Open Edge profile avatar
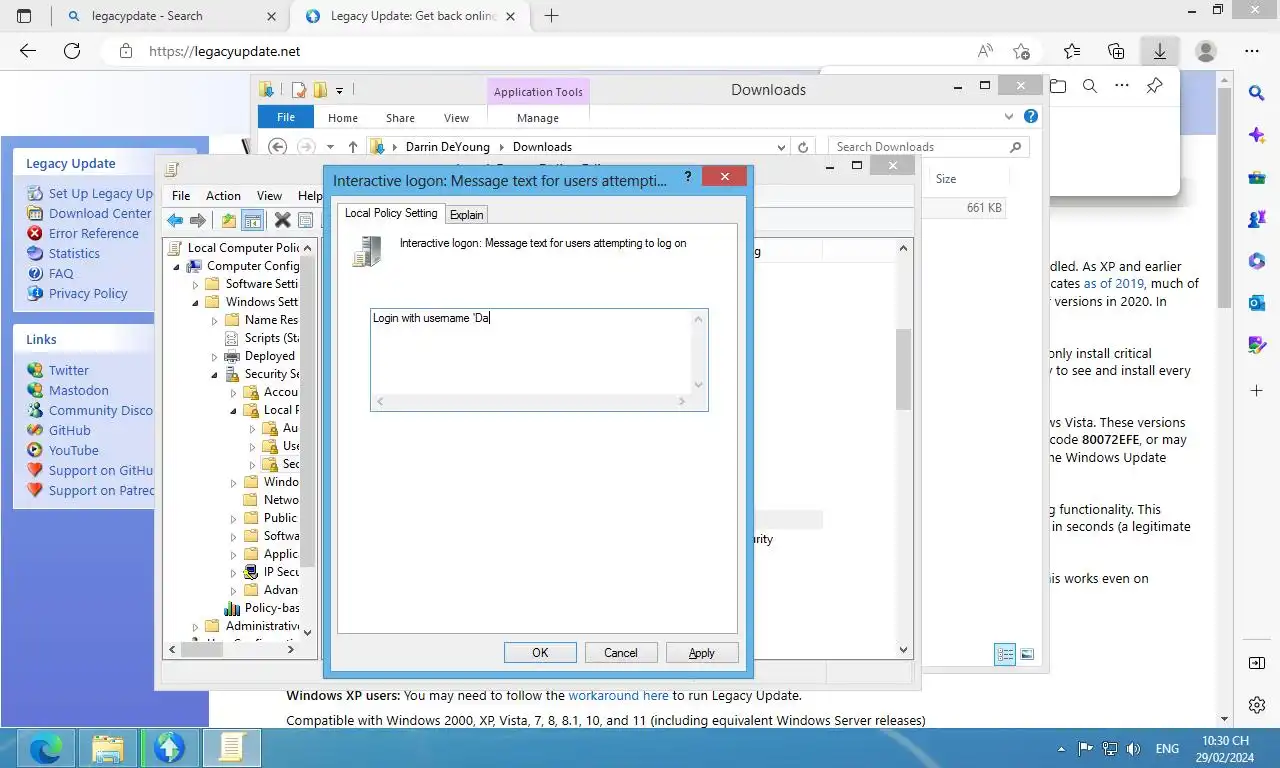 pos(1206,51)
